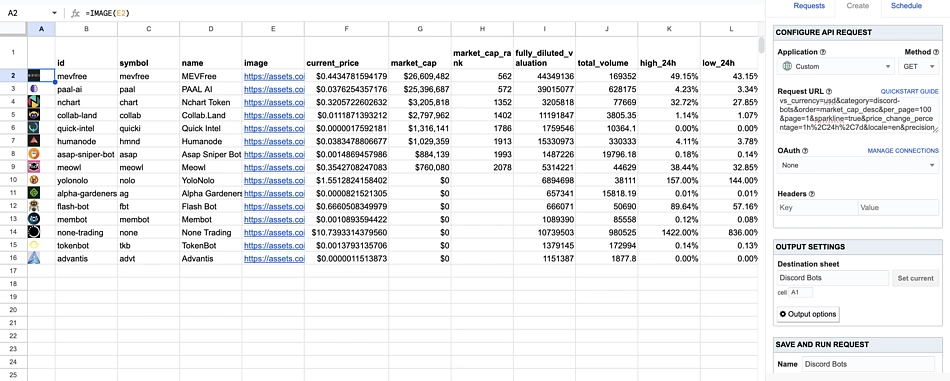Image resolution: width=950 pixels, height=381 pixels.
Task: Click the meowl coin logo image
Action: click(x=34, y=167)
